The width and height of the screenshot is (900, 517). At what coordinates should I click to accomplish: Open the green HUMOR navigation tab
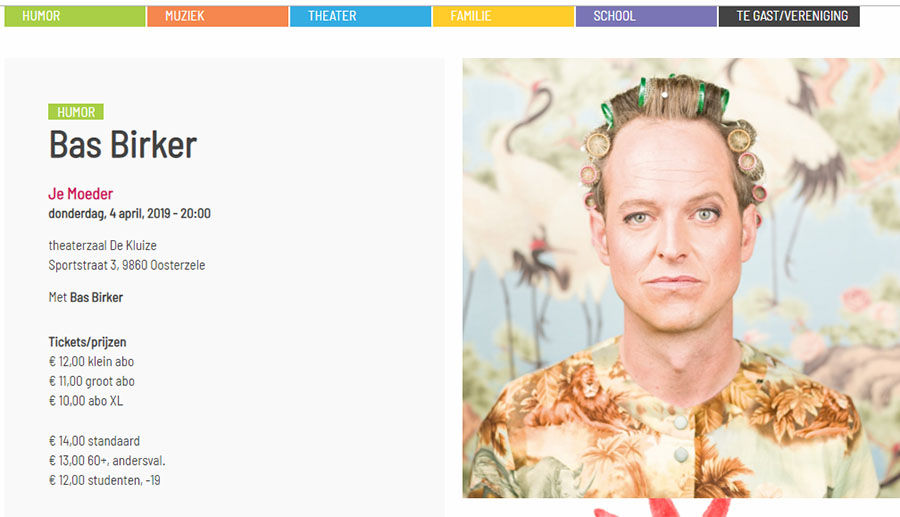pos(75,16)
